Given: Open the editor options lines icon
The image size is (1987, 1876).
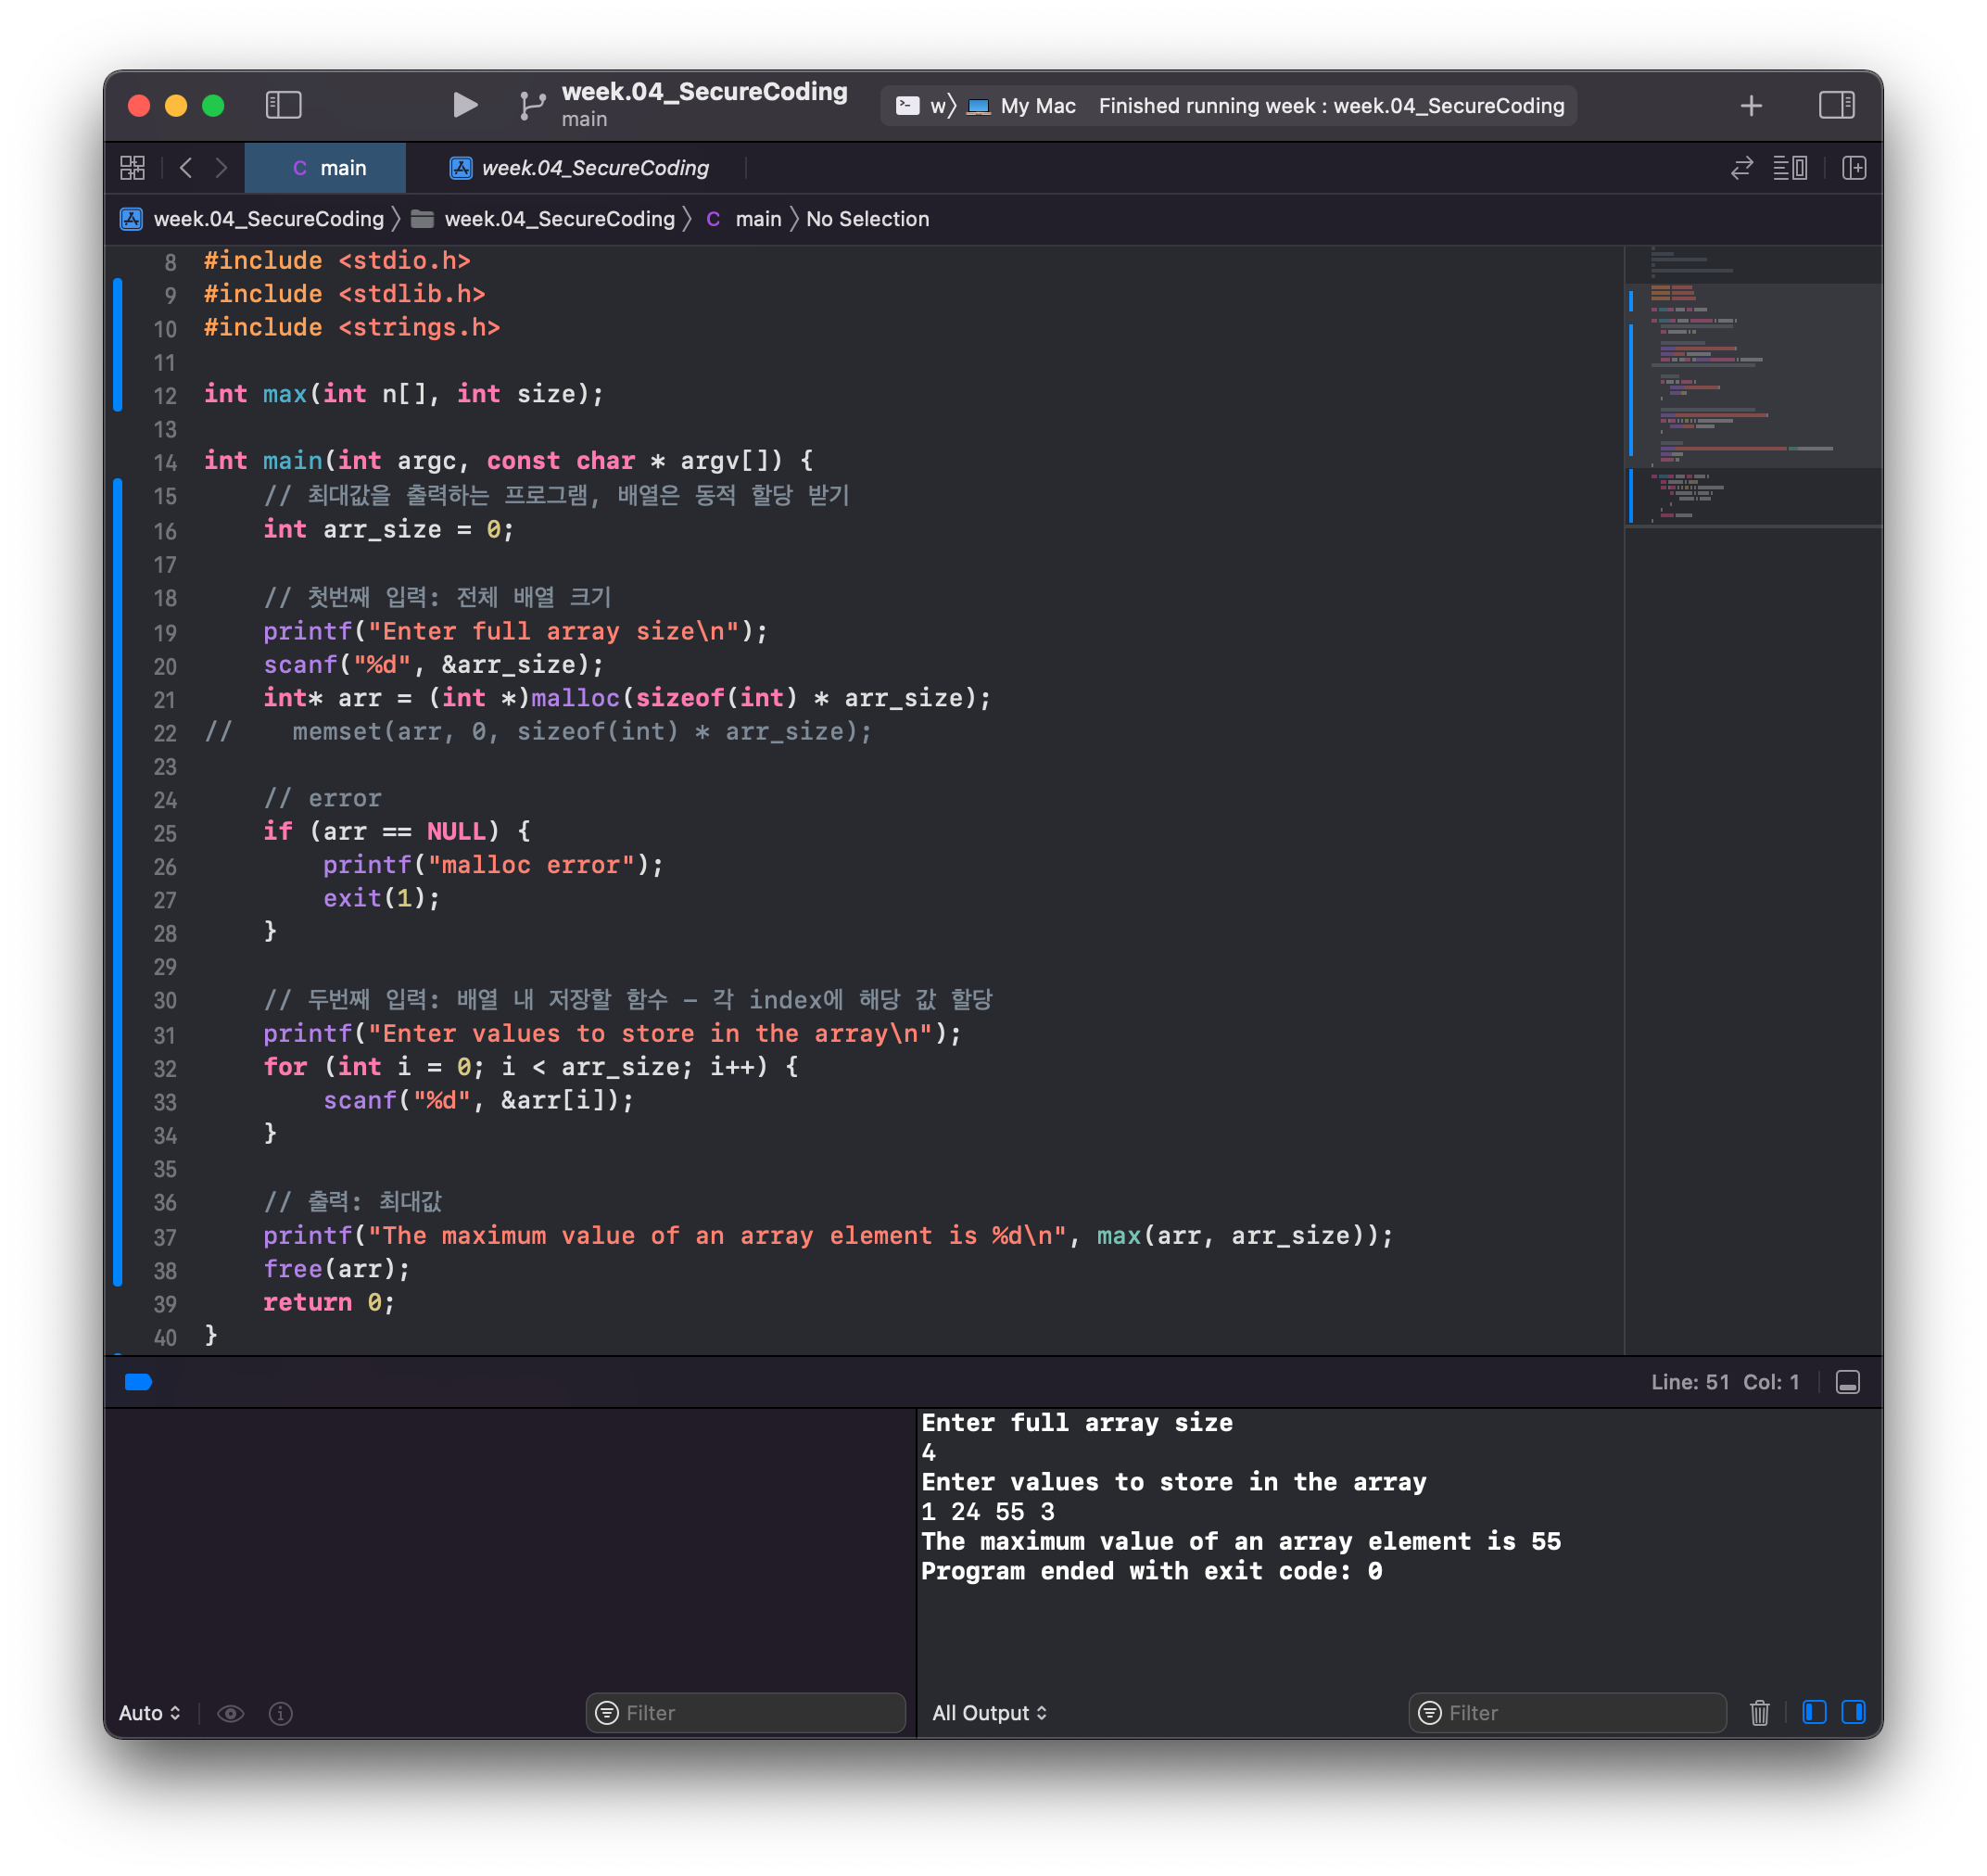Looking at the screenshot, I should point(1789,168).
